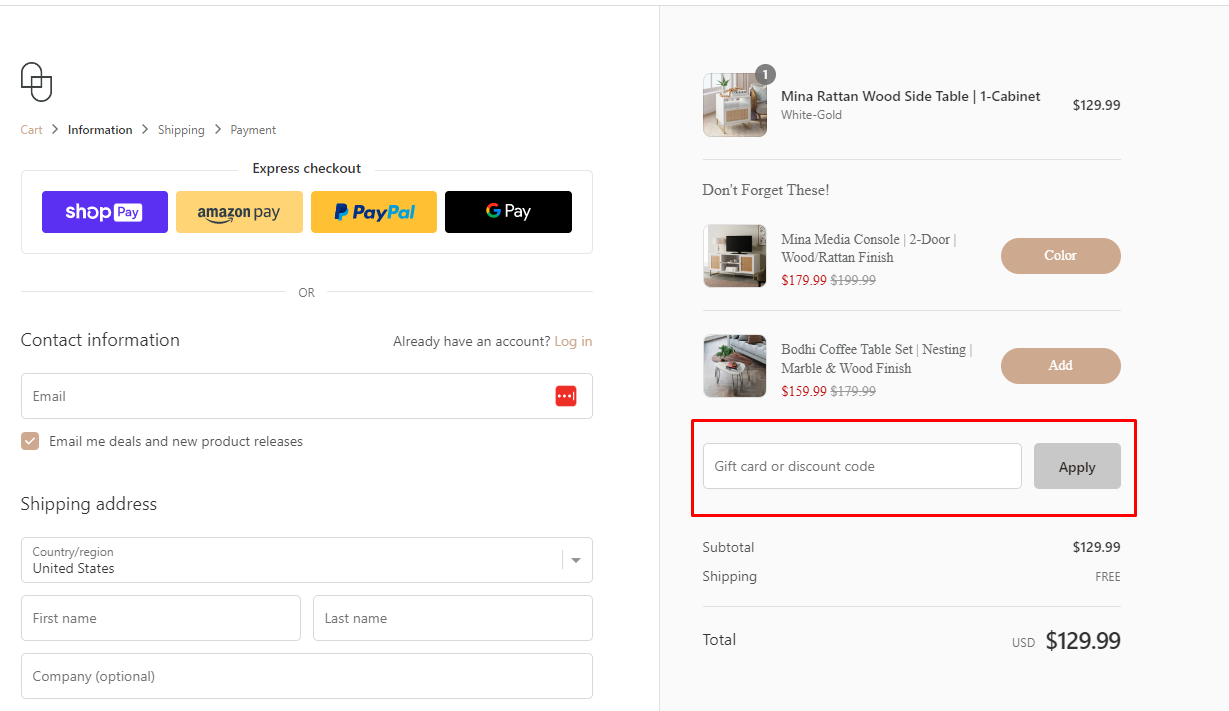Choose Google Pay express checkout
The width and height of the screenshot is (1229, 711).
[x=508, y=212]
